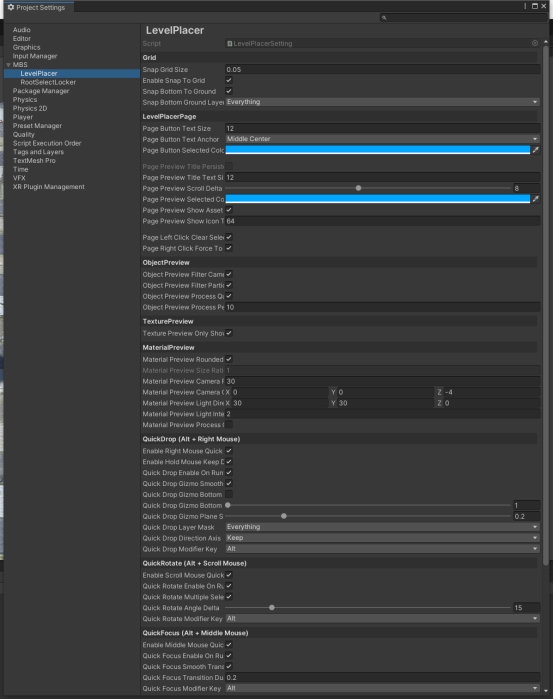Click the Snap Grid Size value field
This screenshot has width=554, height=700.
[x=383, y=70]
